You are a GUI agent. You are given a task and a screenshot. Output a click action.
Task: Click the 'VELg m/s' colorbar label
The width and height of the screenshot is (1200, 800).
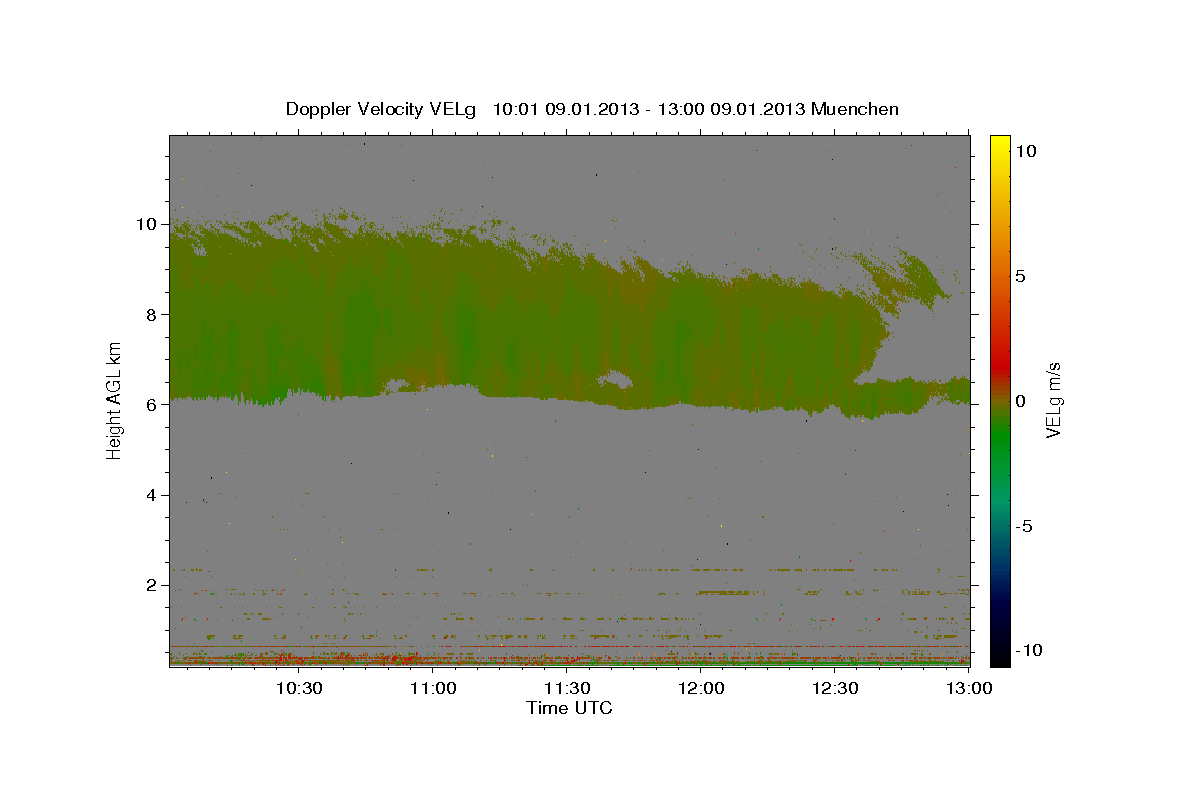click(1053, 400)
